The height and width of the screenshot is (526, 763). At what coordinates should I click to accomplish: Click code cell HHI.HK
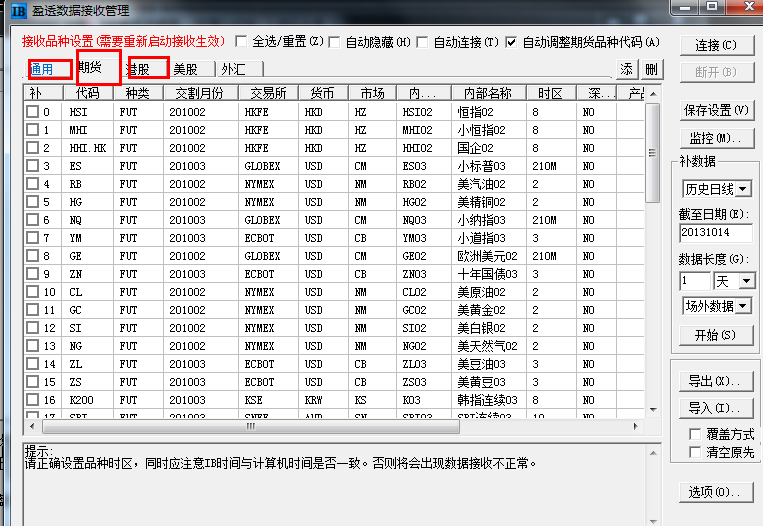point(88,148)
